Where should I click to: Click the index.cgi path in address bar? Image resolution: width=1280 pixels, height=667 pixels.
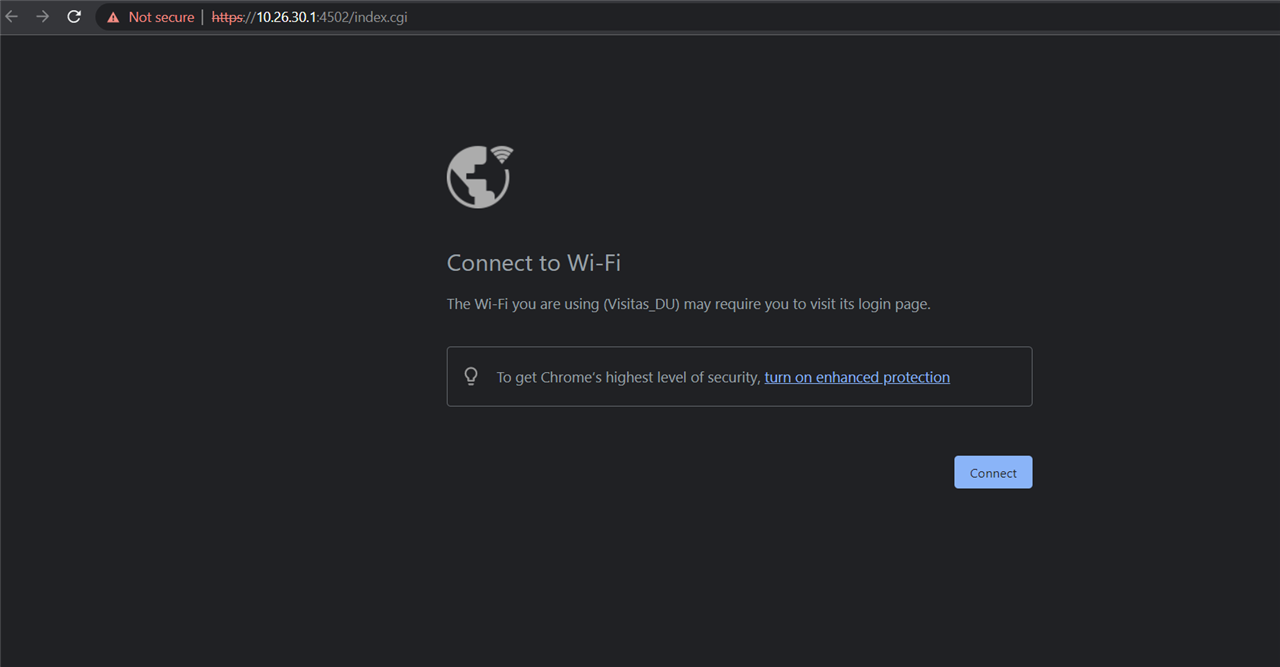coord(379,18)
